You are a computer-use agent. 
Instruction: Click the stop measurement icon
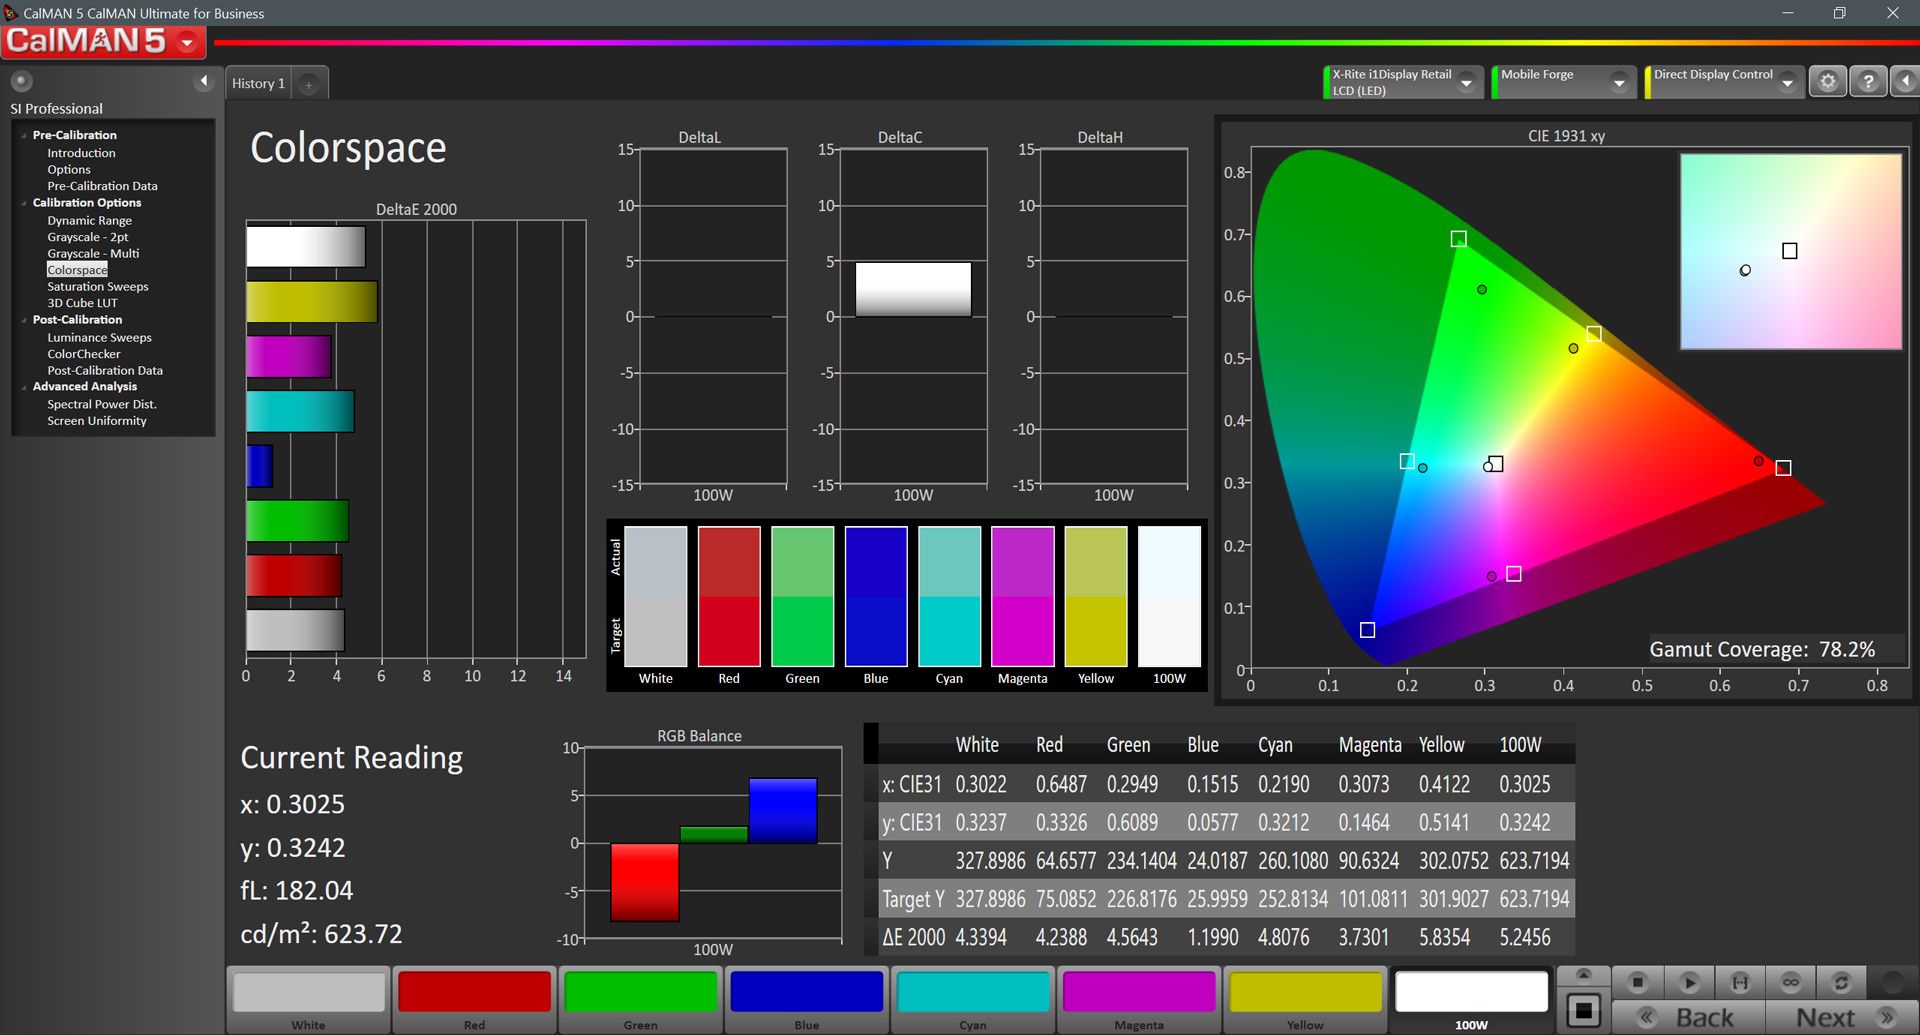click(x=1637, y=982)
